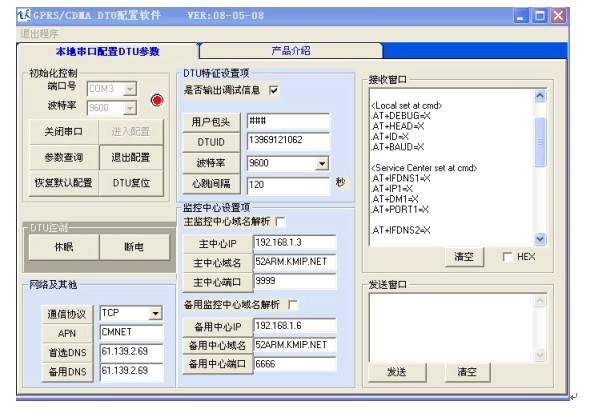Click the 主中心IP address field
Image resolution: width=615 pixels, height=417 pixels.
[297, 243]
